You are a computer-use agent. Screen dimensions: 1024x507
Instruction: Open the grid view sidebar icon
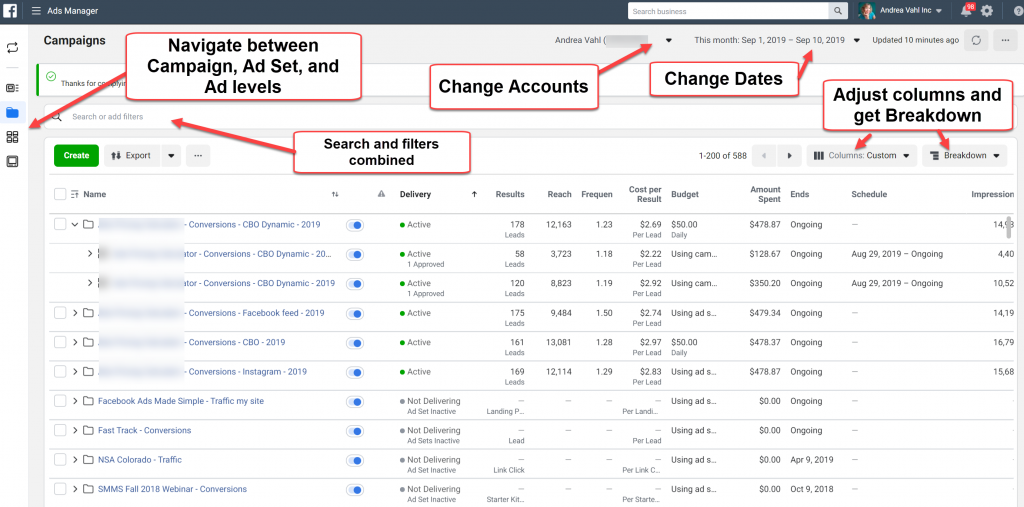(x=12, y=137)
